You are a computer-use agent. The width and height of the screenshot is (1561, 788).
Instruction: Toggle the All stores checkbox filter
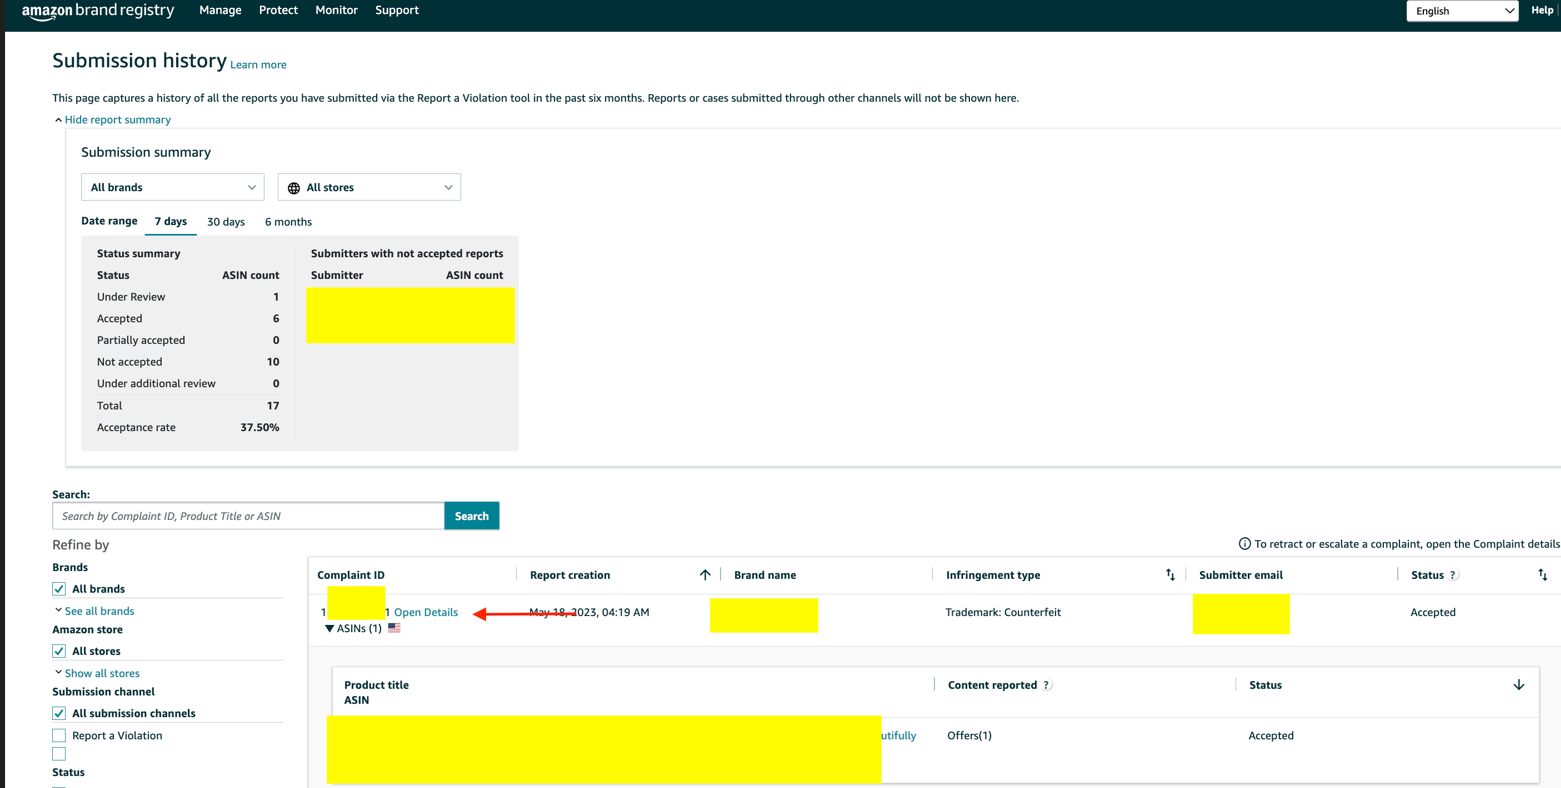pos(59,651)
